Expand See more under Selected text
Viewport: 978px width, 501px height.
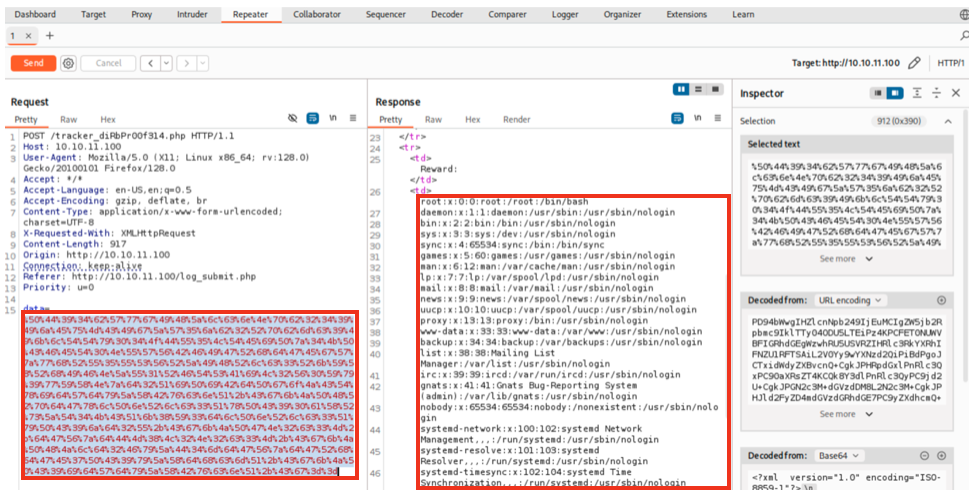846,259
